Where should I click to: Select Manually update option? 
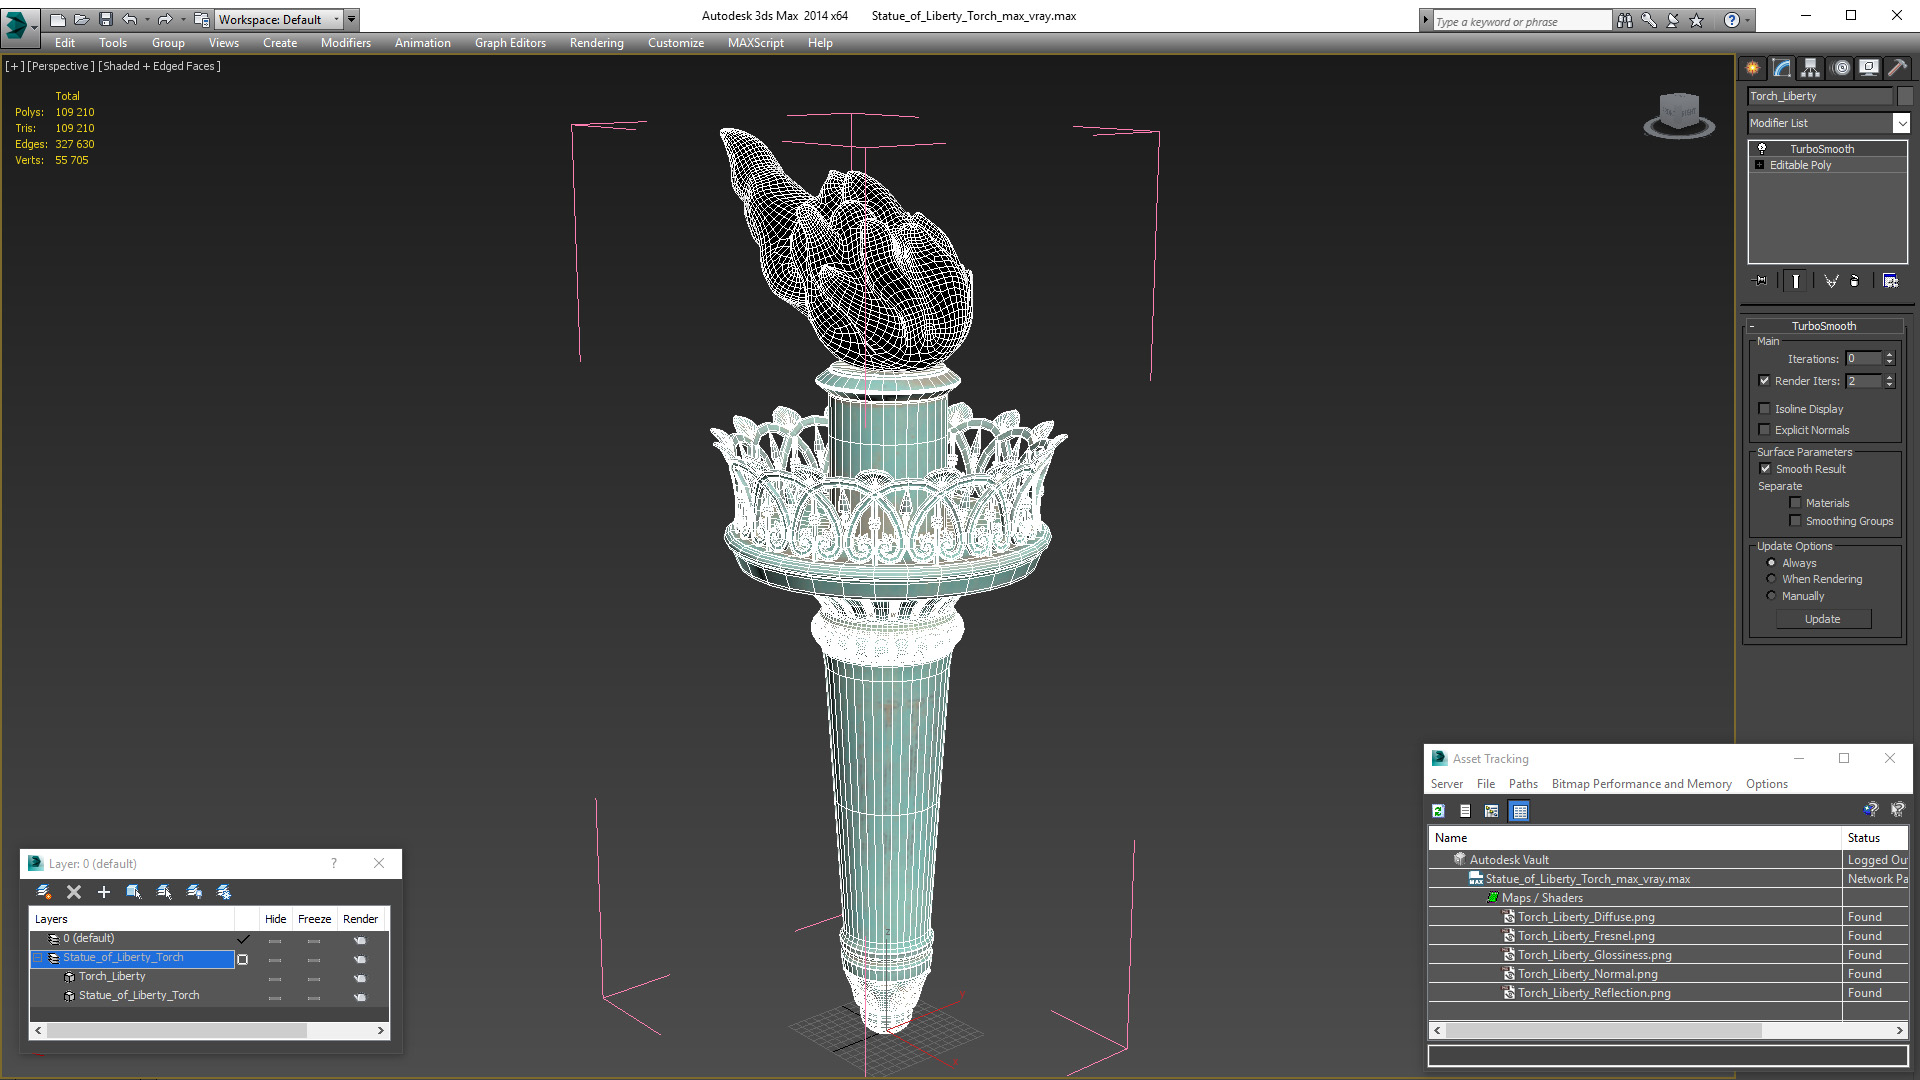point(1771,596)
